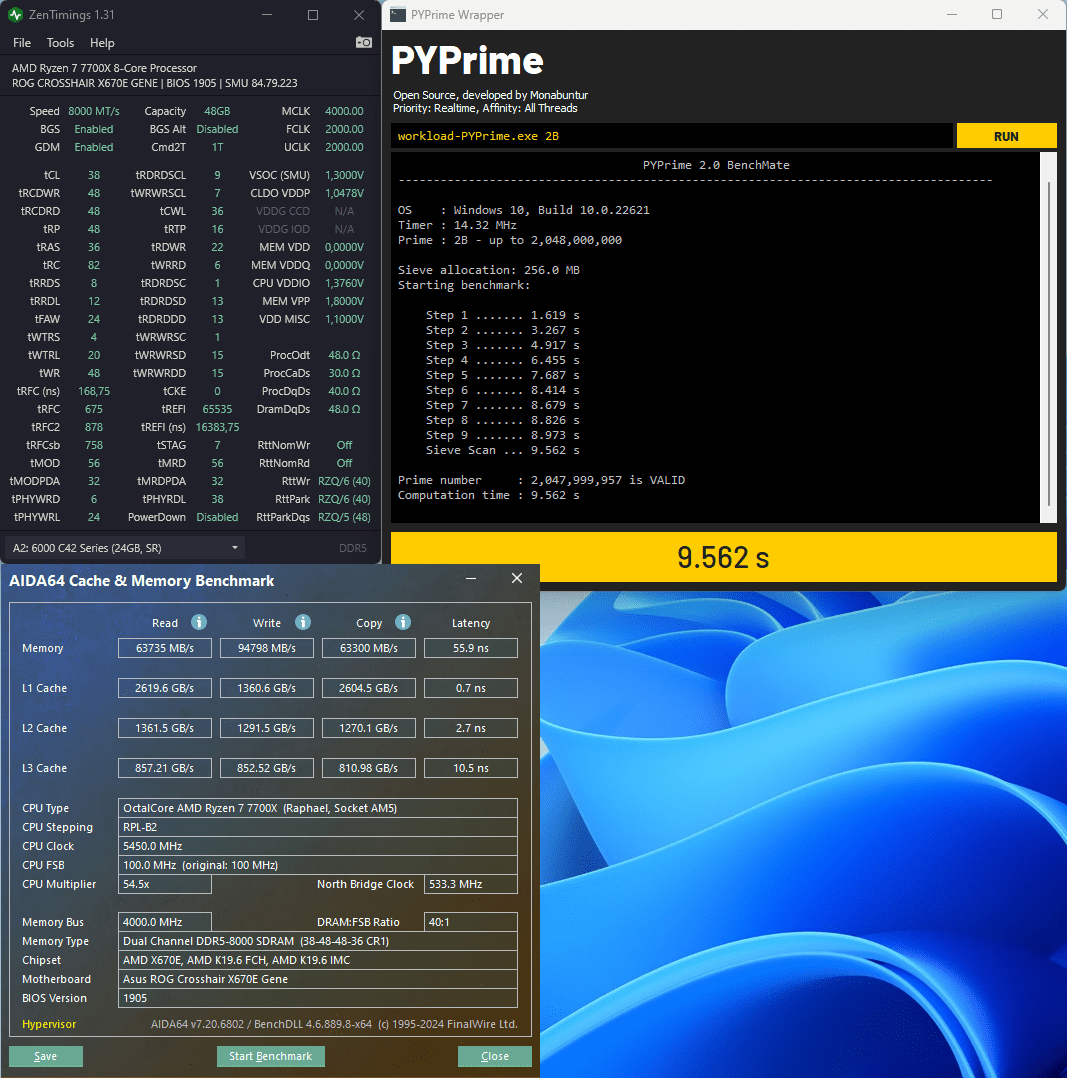Viewport: 1067px width, 1078px height.
Task: Expand the A2 memory module dropdown
Action: pos(125,548)
